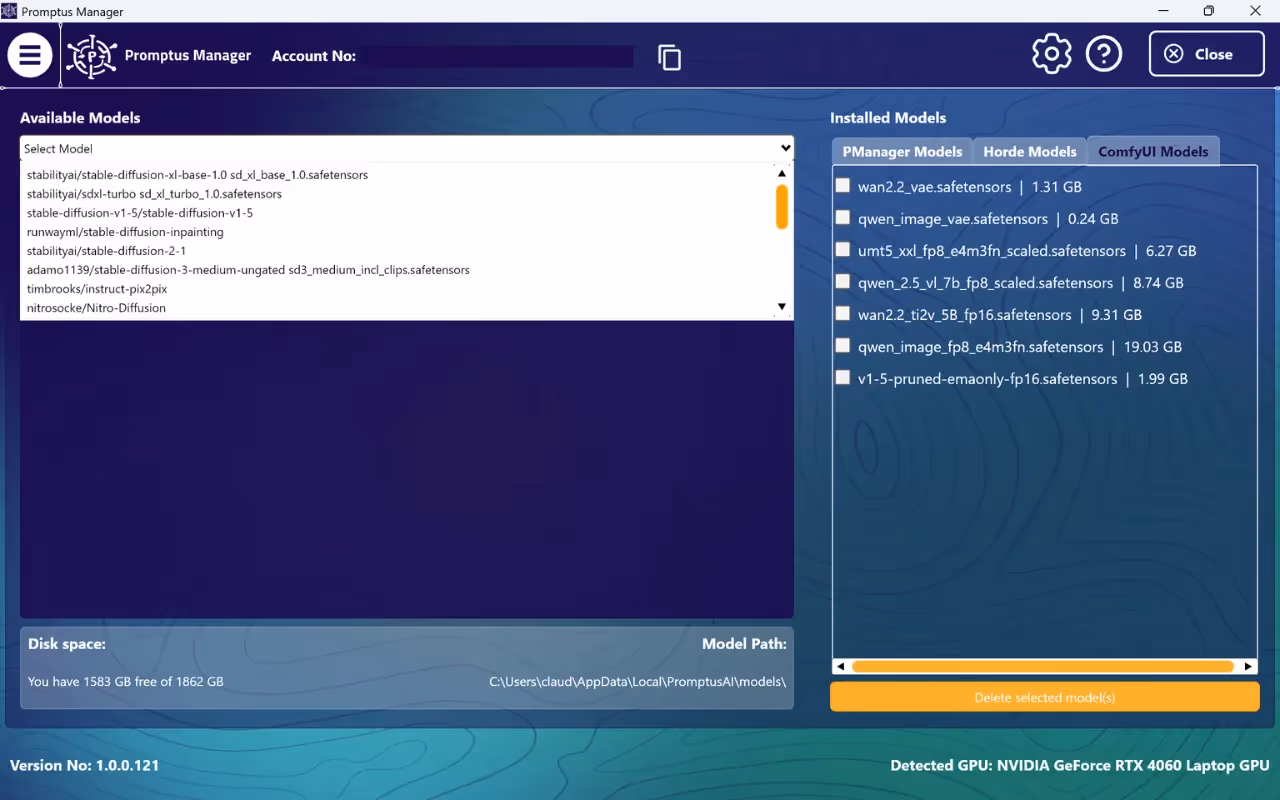Open the hamburger main menu
Screen dimensions: 1280x800
tap(30, 55)
